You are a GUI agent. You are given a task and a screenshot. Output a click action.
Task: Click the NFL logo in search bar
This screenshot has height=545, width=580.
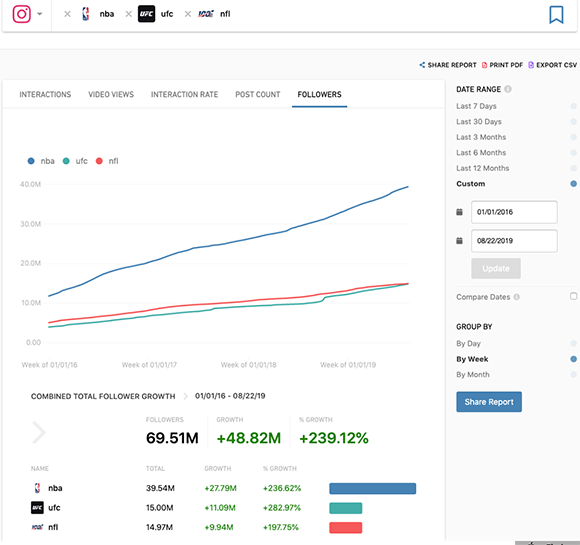tap(206, 14)
